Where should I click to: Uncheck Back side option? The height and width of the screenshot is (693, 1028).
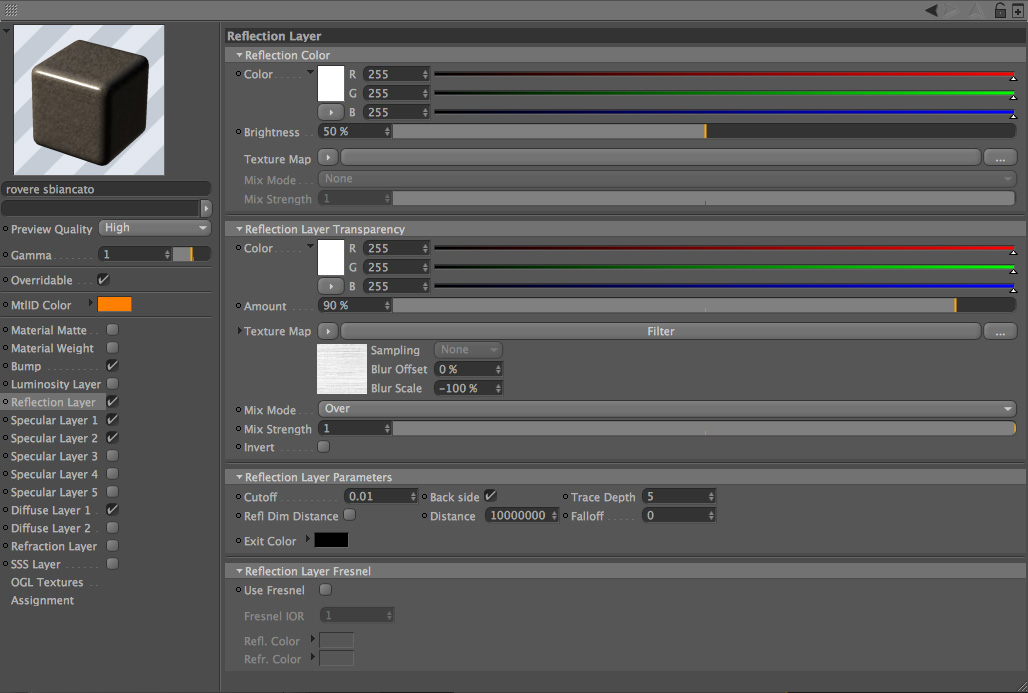490,496
